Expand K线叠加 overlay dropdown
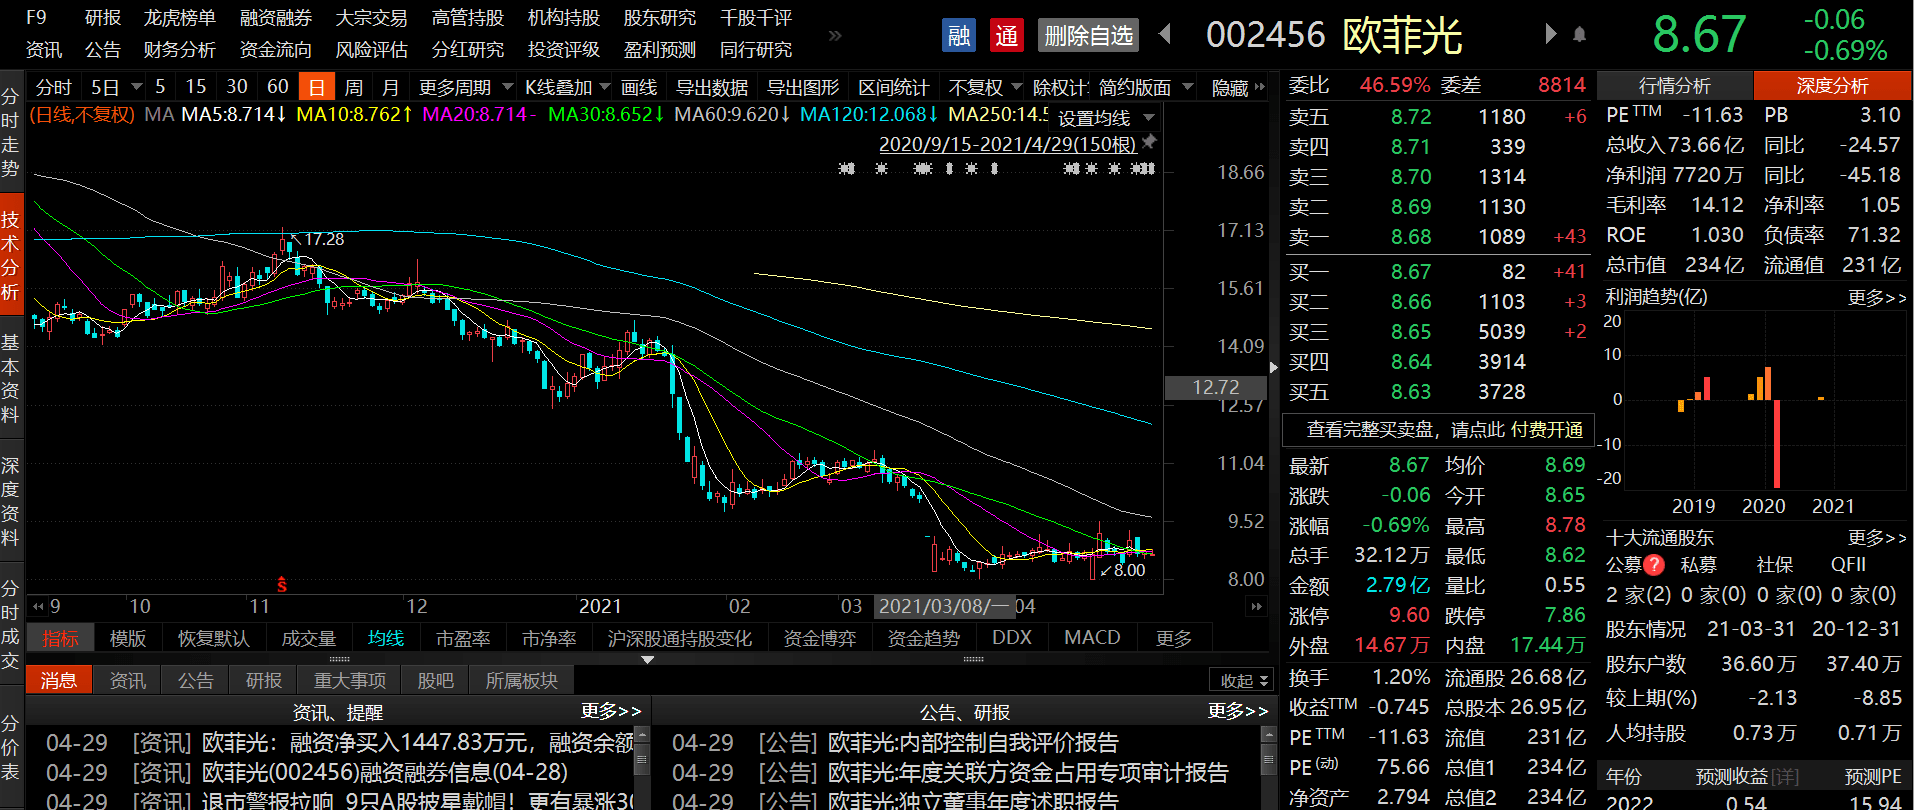The height and width of the screenshot is (810, 1914). (x=603, y=87)
